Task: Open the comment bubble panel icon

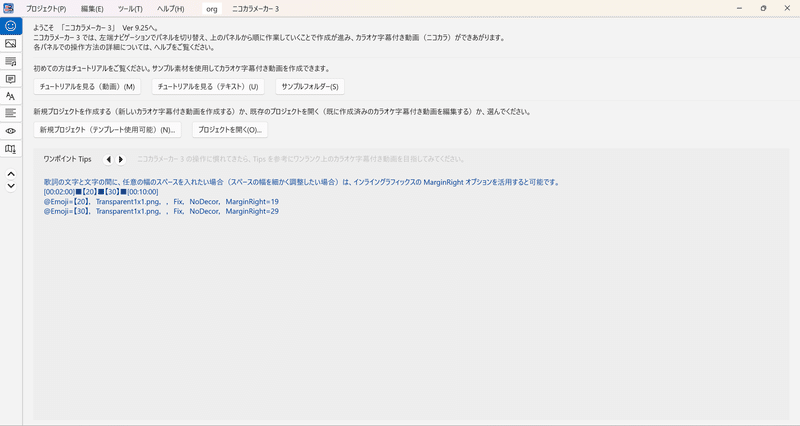Action: click(x=11, y=79)
